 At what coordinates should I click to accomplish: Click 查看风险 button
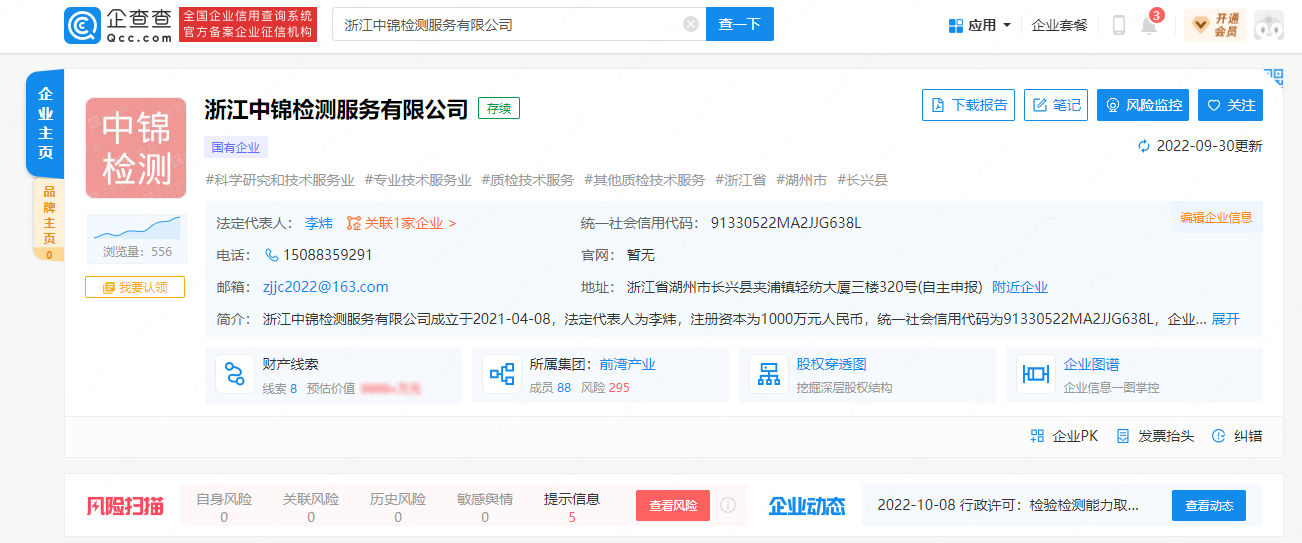pos(673,506)
